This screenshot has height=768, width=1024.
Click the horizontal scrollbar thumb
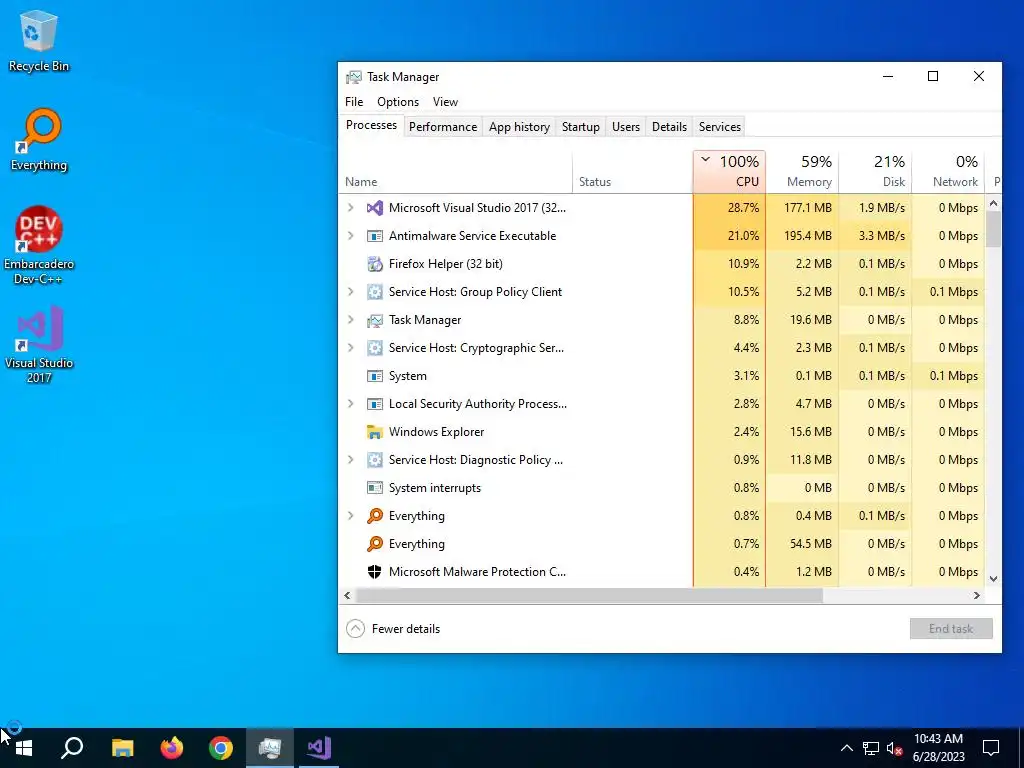tap(590, 596)
